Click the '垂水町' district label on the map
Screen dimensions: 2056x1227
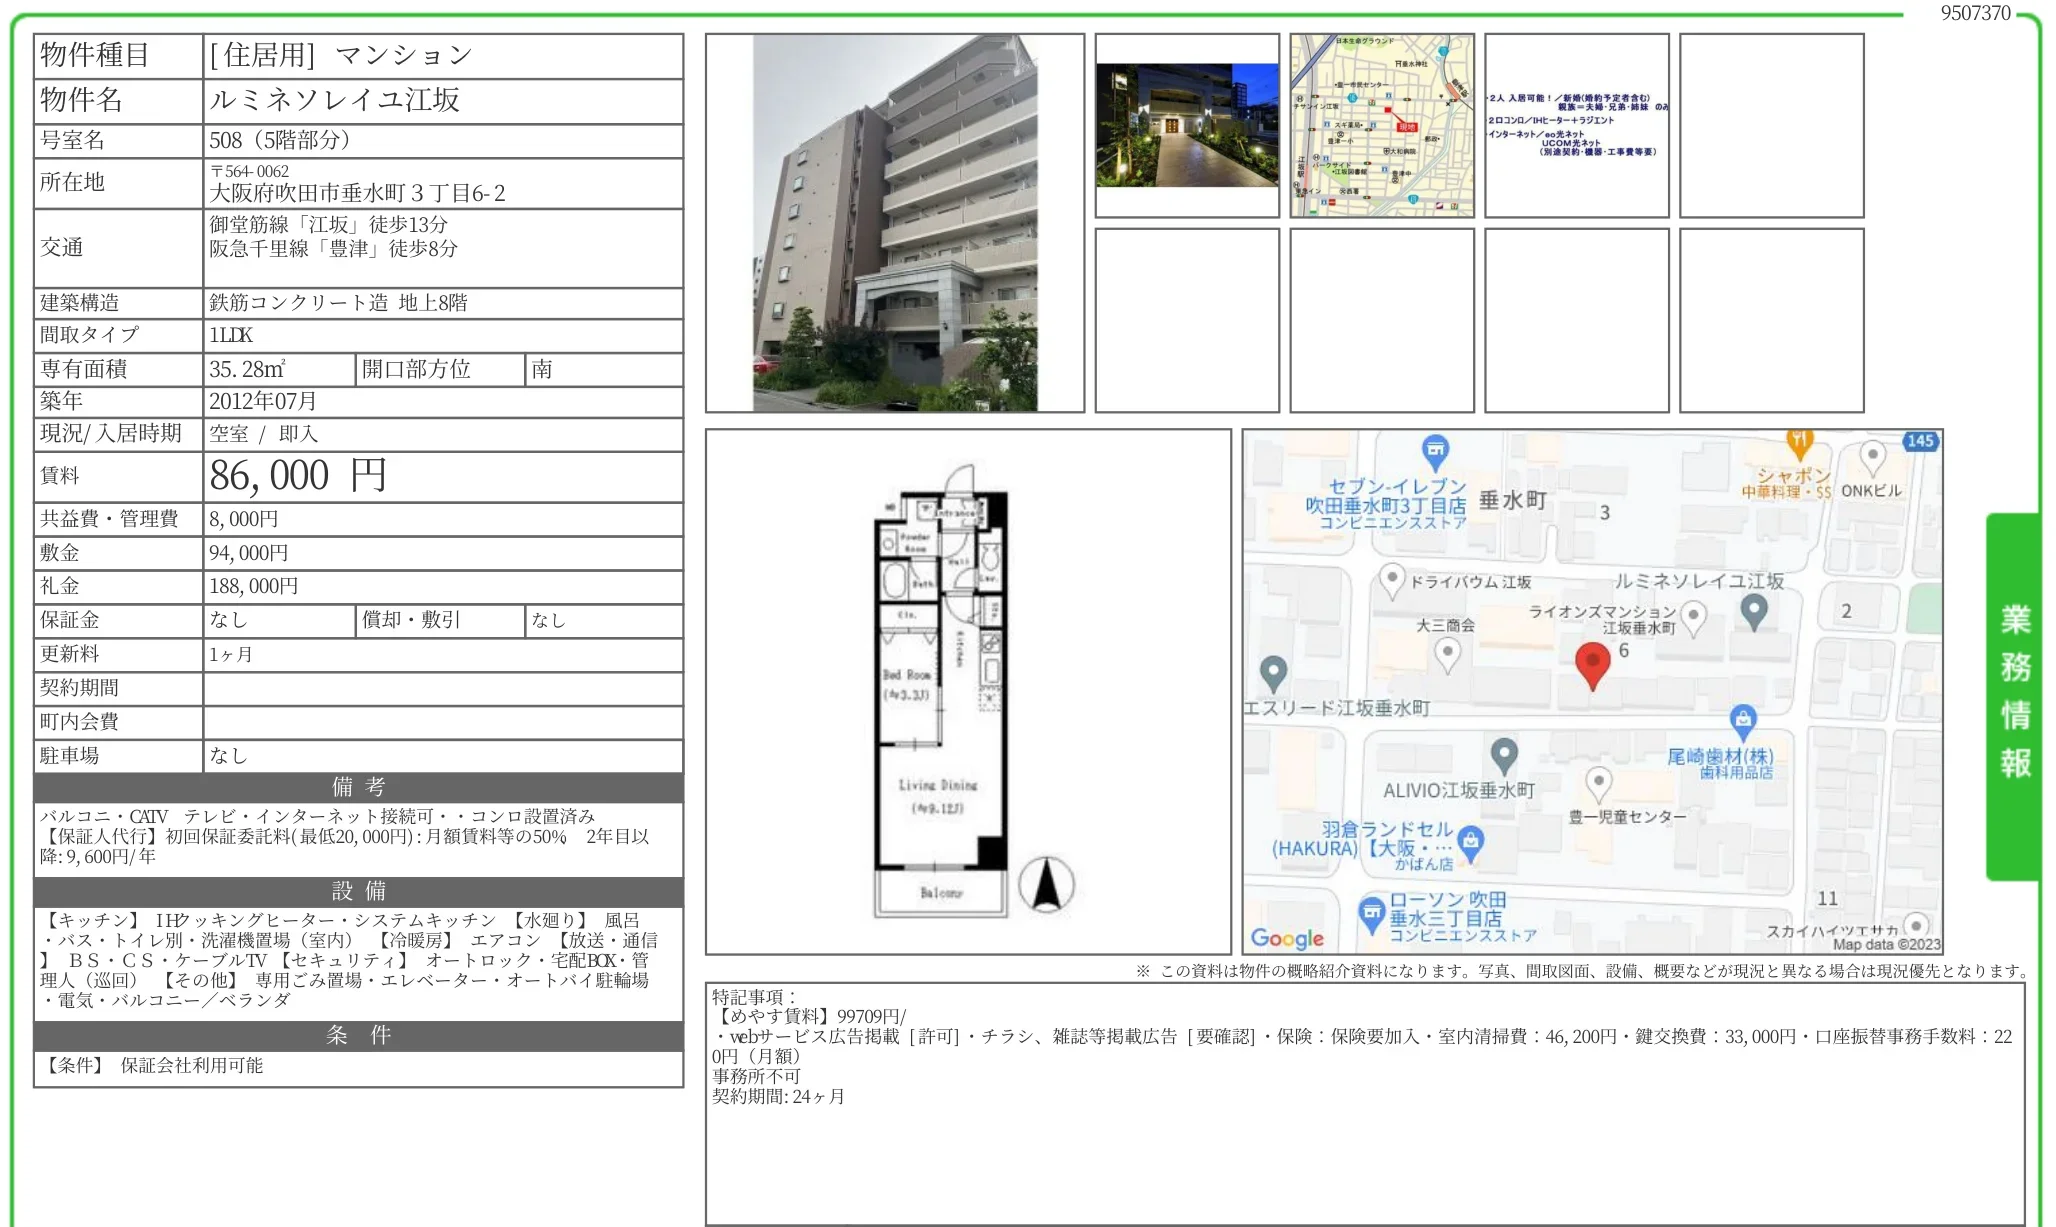[x=1513, y=500]
